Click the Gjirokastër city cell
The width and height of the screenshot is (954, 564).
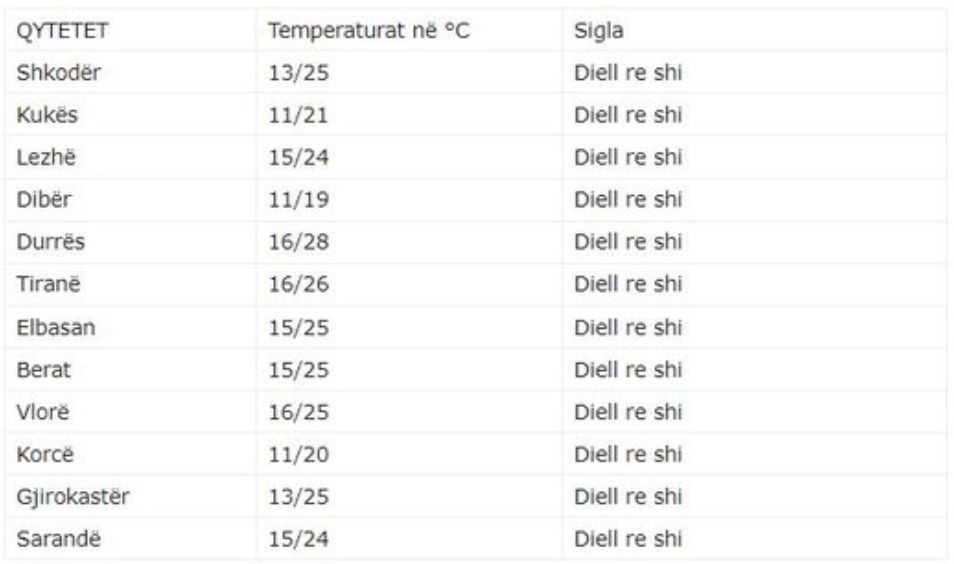pyautogui.click(x=73, y=497)
